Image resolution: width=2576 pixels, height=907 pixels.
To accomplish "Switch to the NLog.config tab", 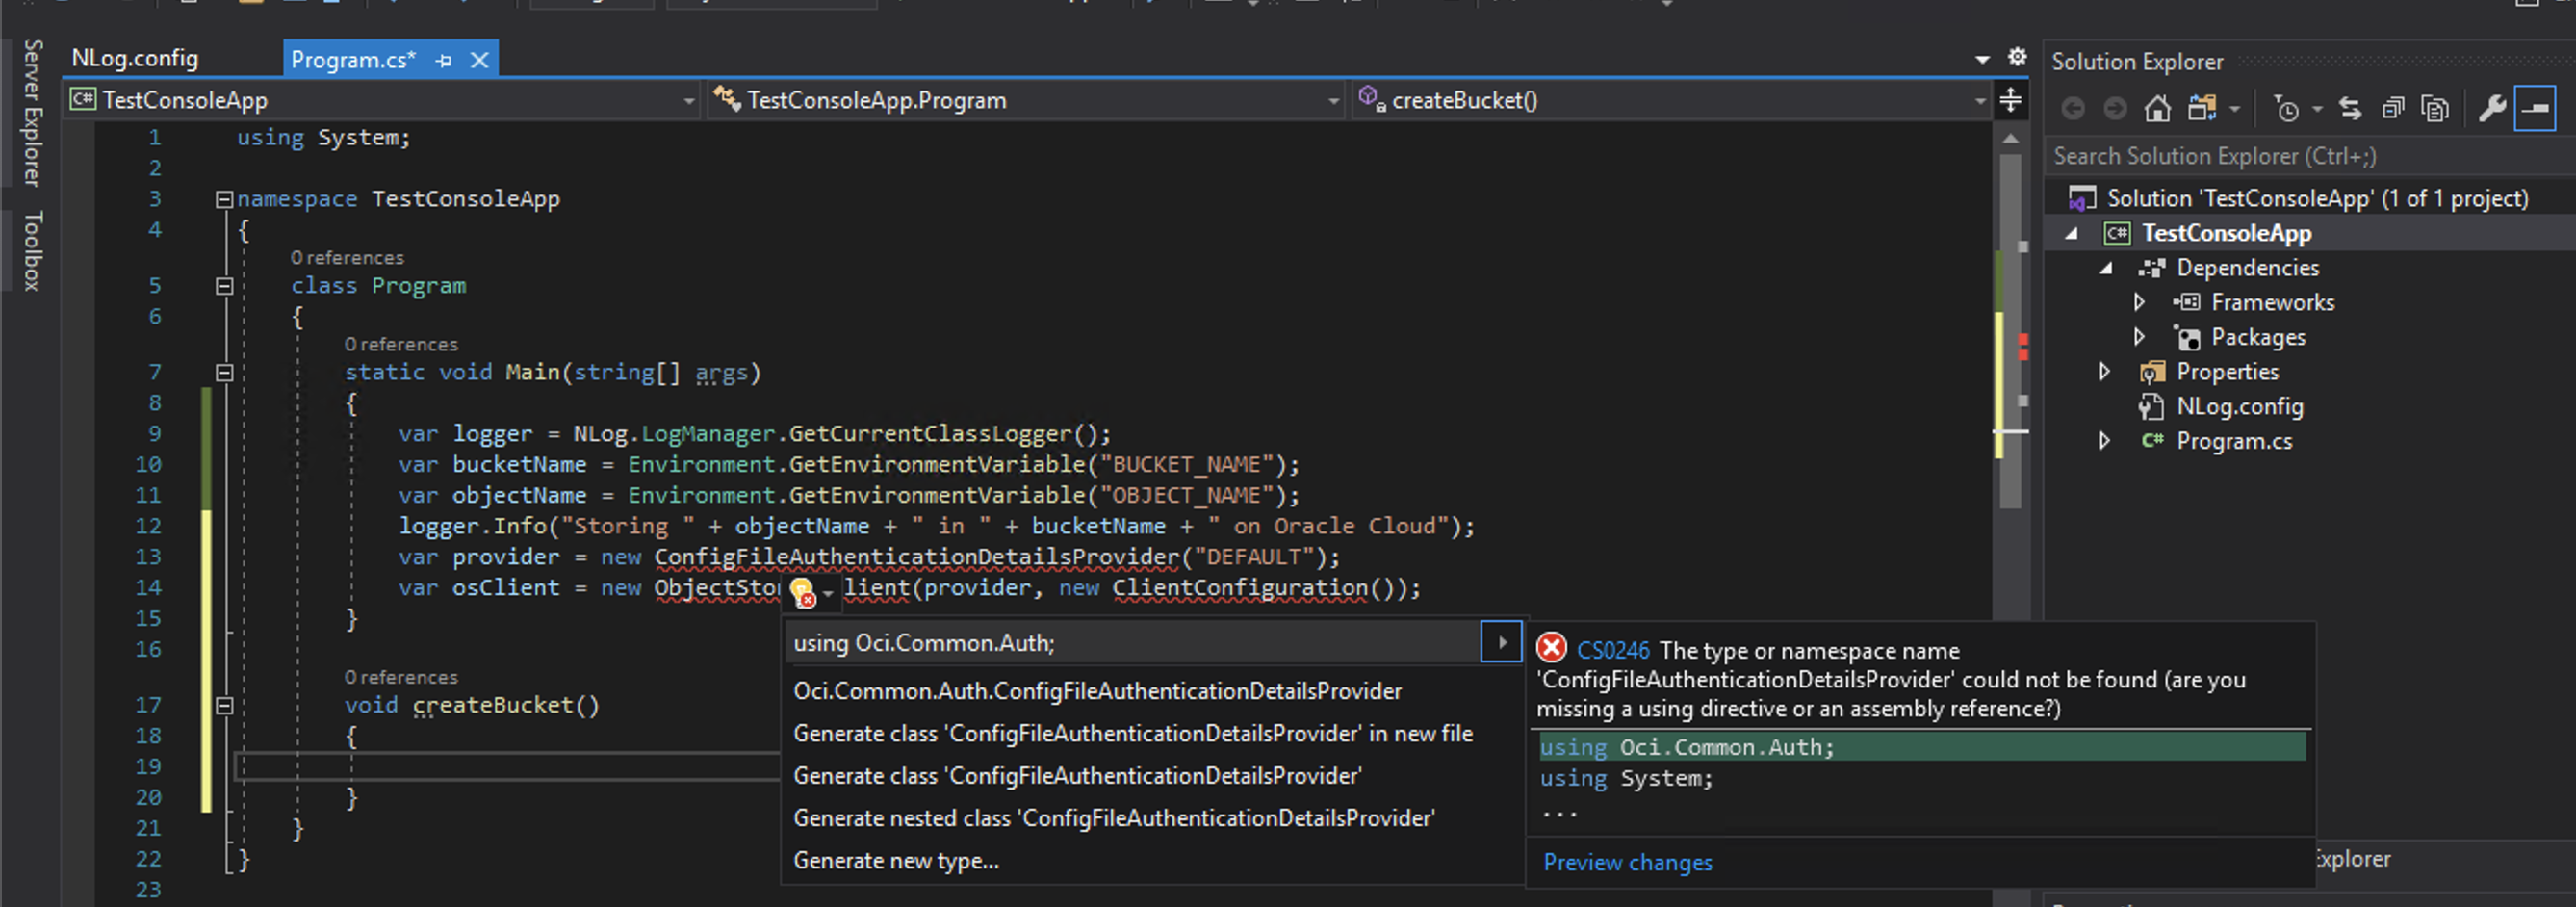I will [x=135, y=58].
